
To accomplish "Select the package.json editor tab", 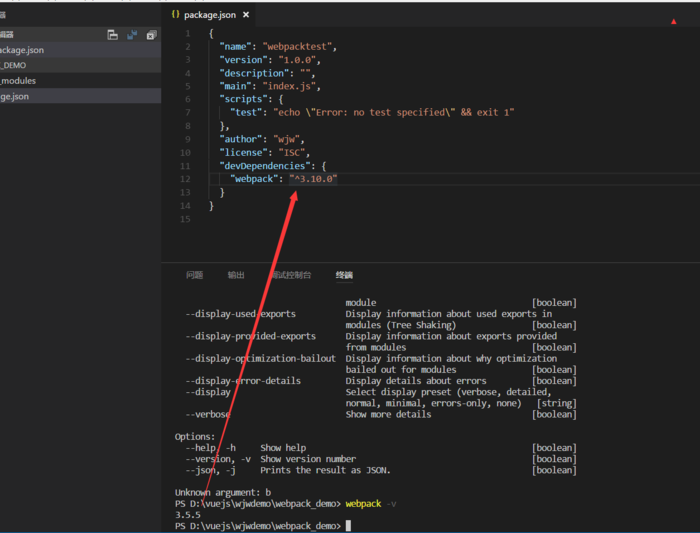I will tap(210, 15).
